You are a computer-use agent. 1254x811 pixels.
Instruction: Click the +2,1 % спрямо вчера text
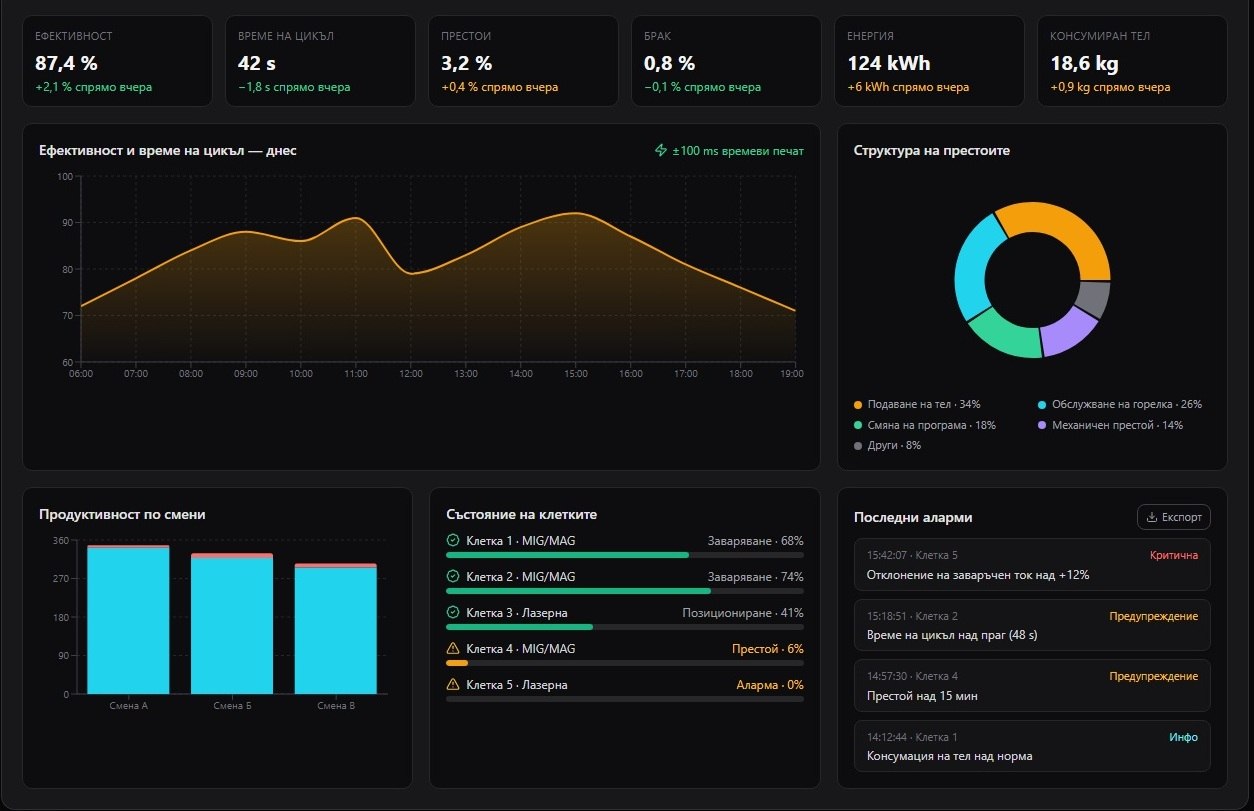[x=94, y=87]
